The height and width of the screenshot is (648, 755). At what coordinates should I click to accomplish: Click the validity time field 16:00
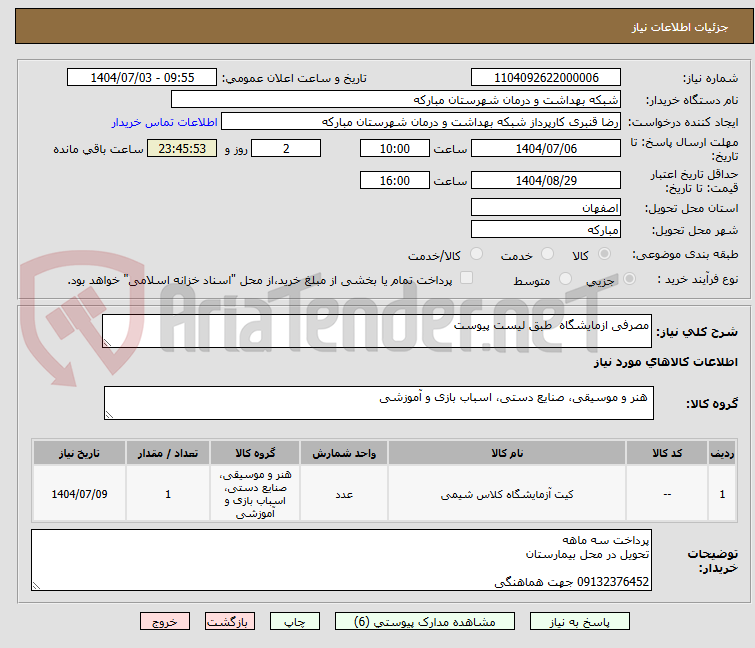point(395,180)
